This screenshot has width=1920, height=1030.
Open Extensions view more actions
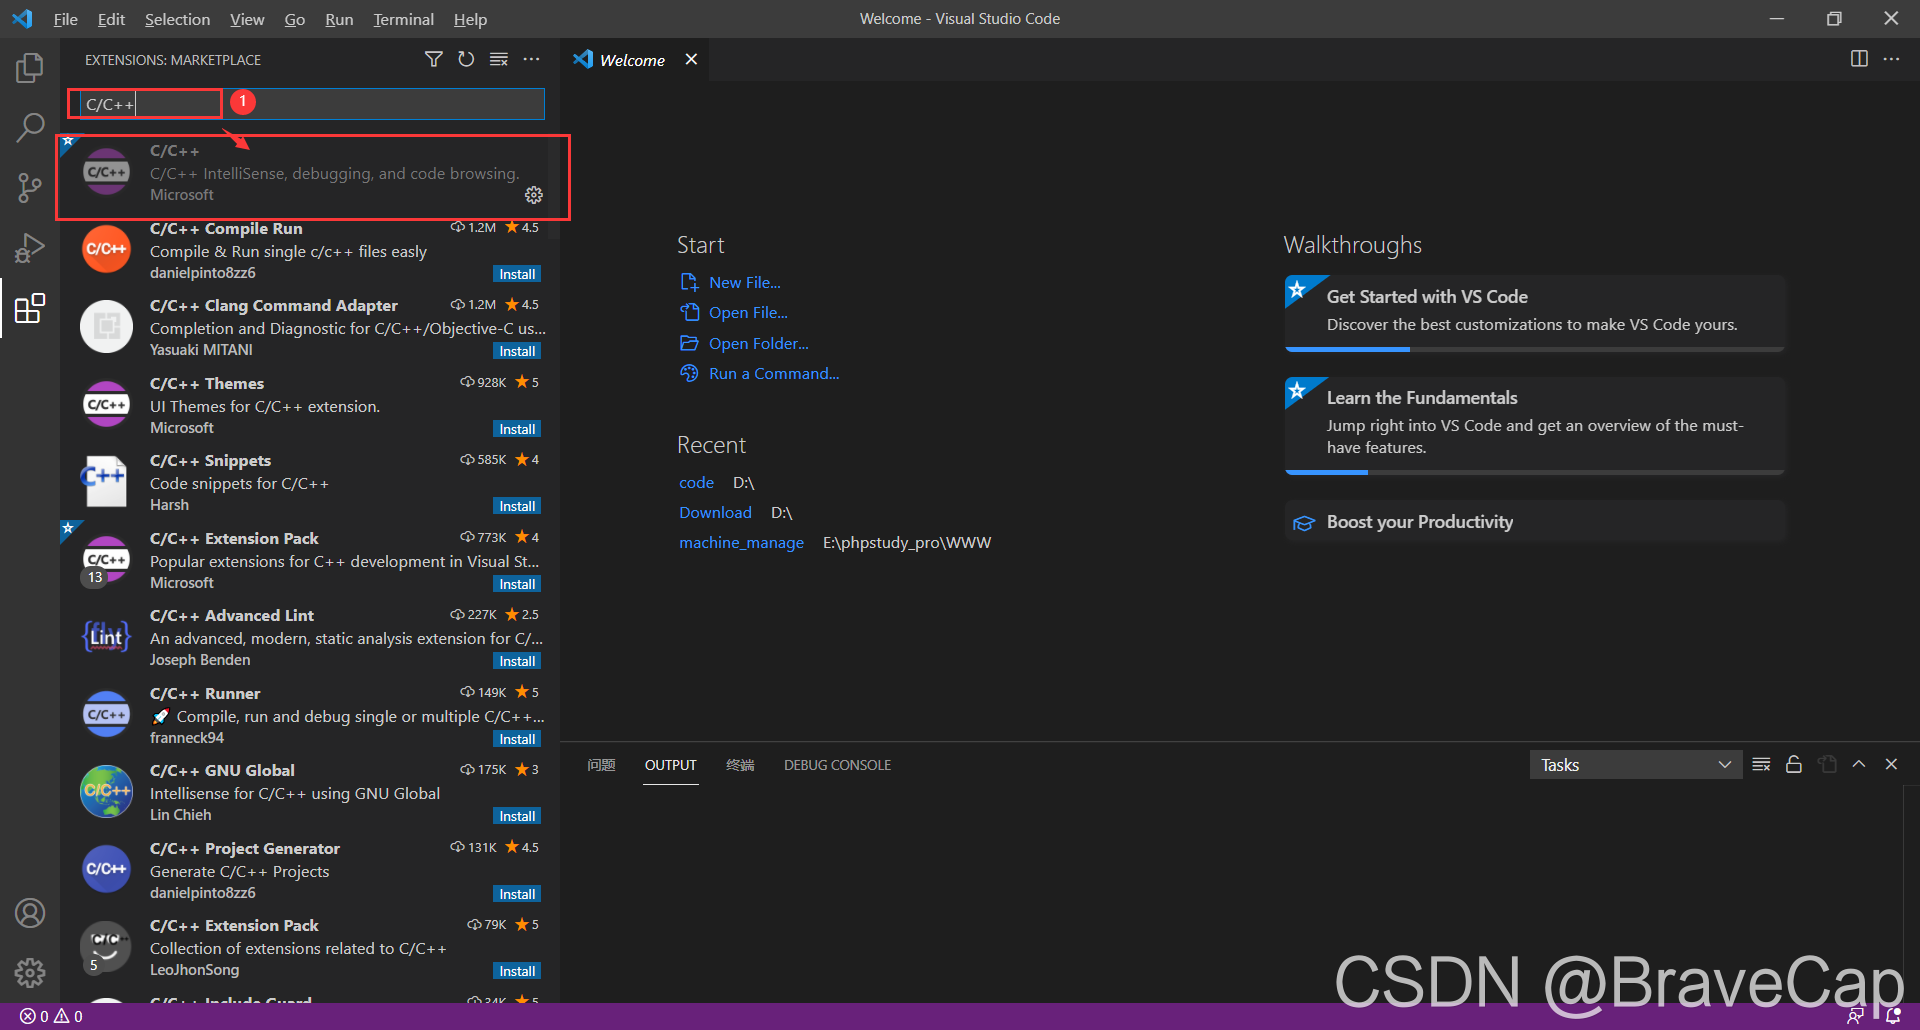[x=532, y=60]
